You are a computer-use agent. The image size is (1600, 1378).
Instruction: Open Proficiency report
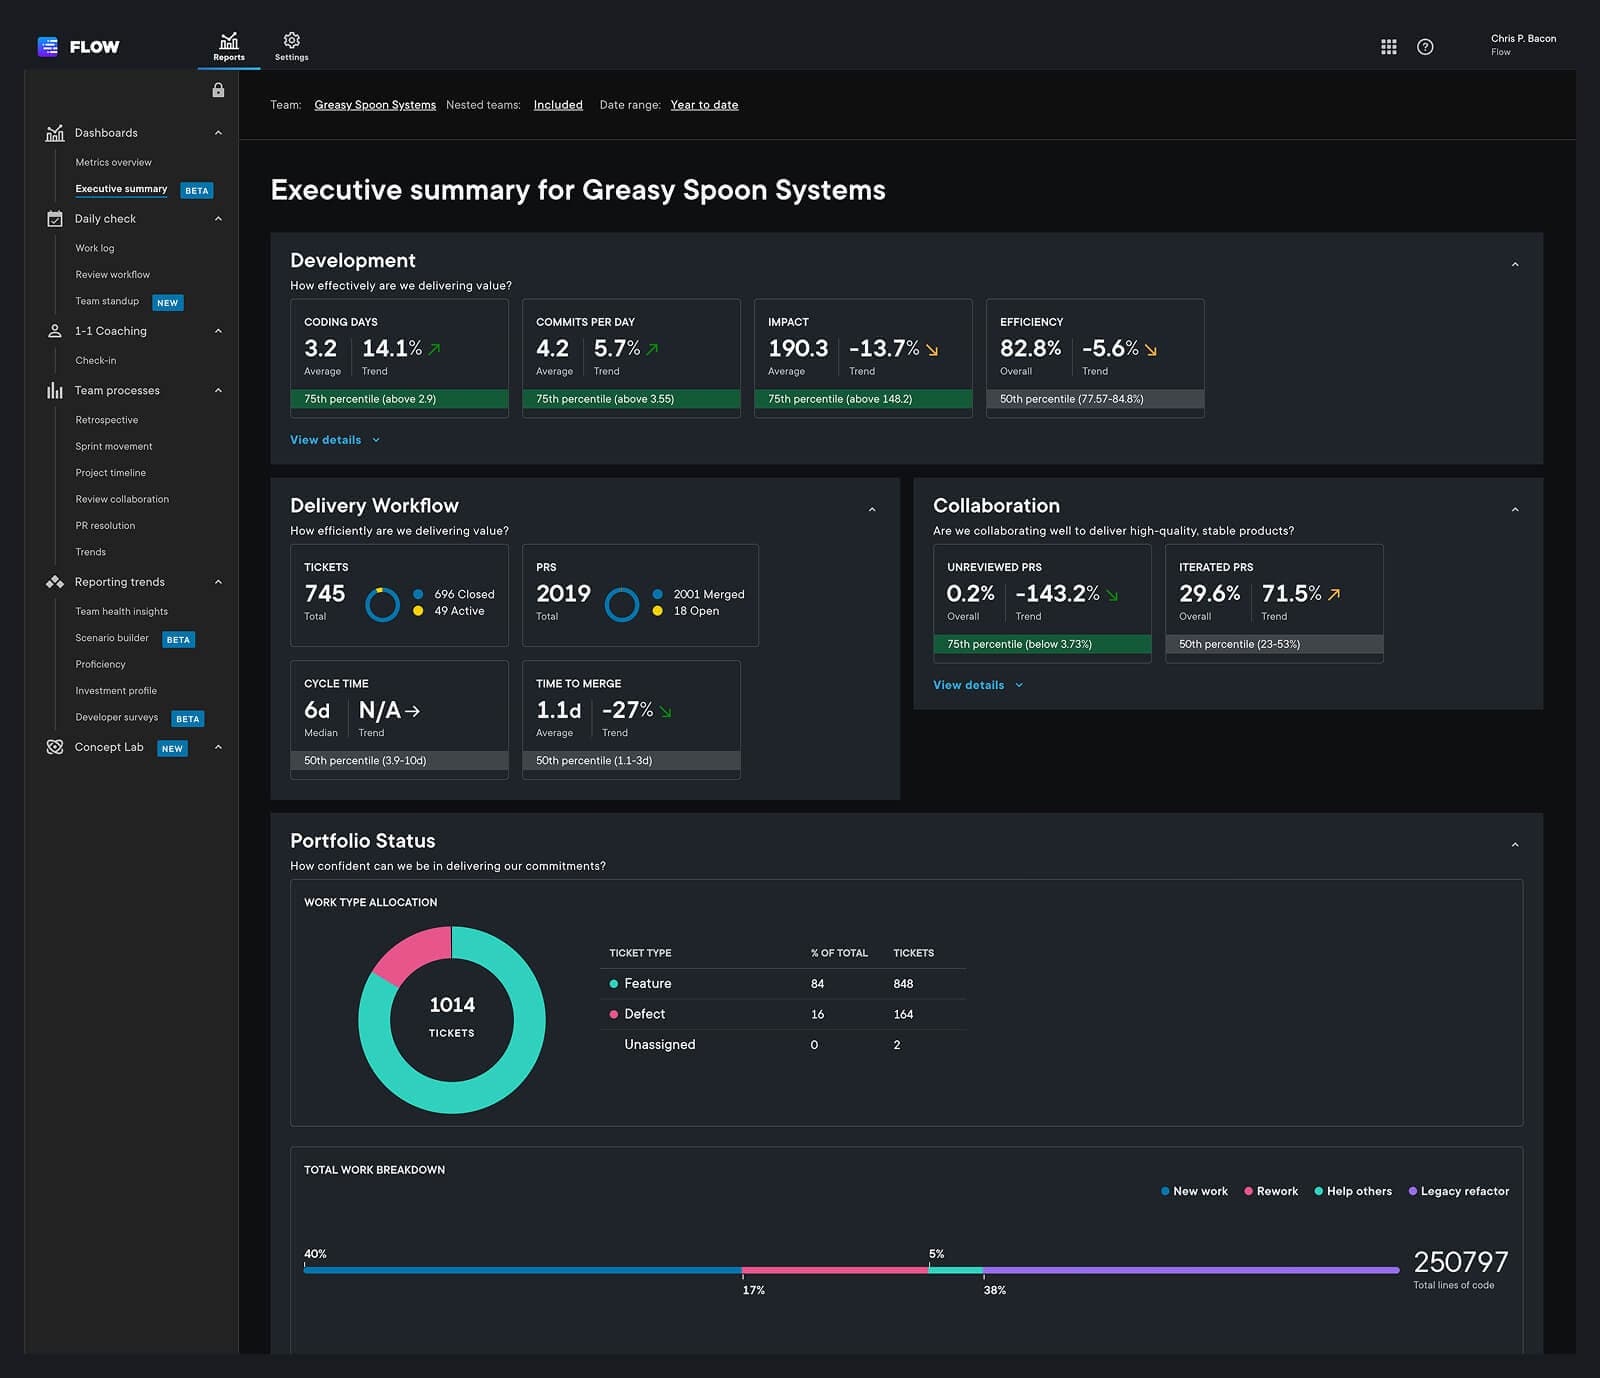101,664
